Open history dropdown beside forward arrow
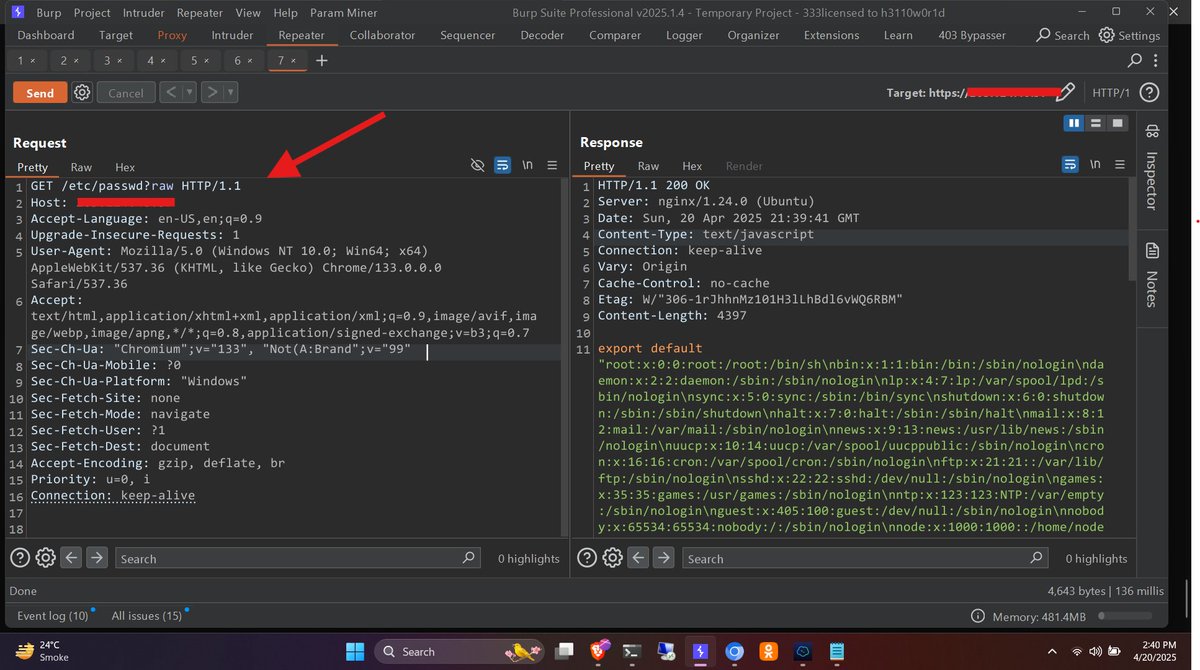The width and height of the screenshot is (1200, 670). tap(232, 92)
